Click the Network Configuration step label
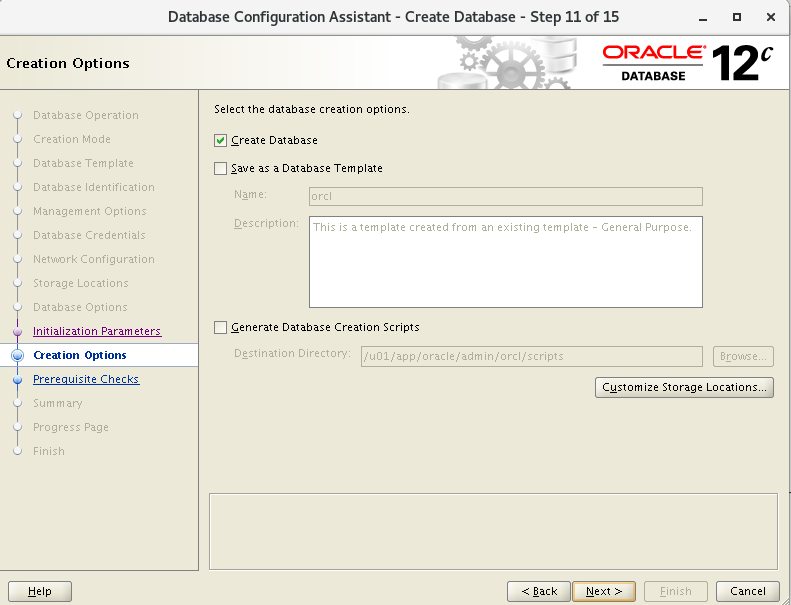Screen dimensions: 791x605 (94, 259)
